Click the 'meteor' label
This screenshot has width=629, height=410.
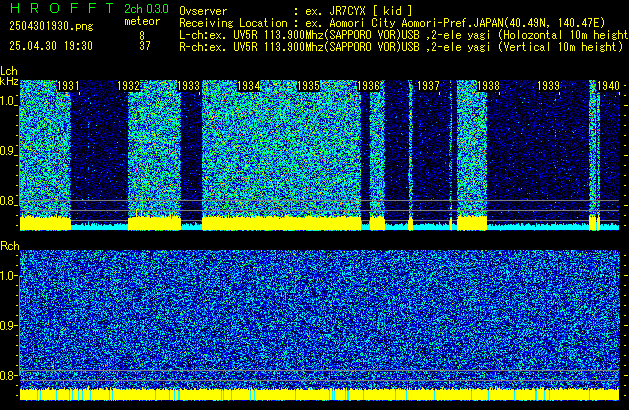click(x=142, y=21)
